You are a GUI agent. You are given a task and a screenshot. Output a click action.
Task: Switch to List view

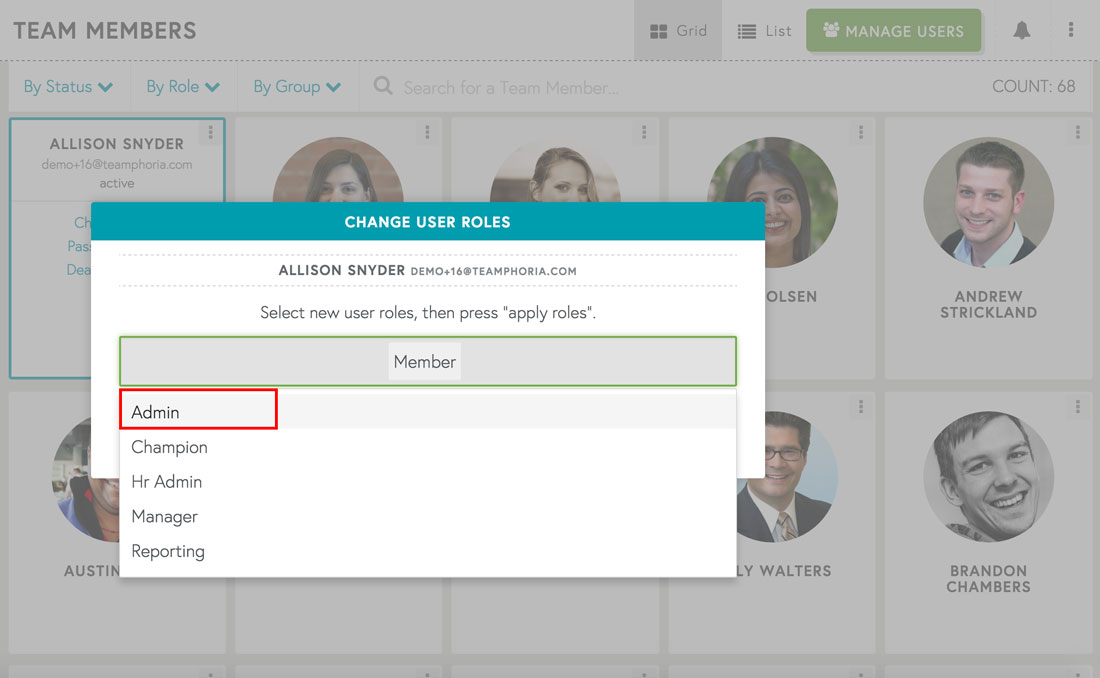pyautogui.click(x=763, y=30)
